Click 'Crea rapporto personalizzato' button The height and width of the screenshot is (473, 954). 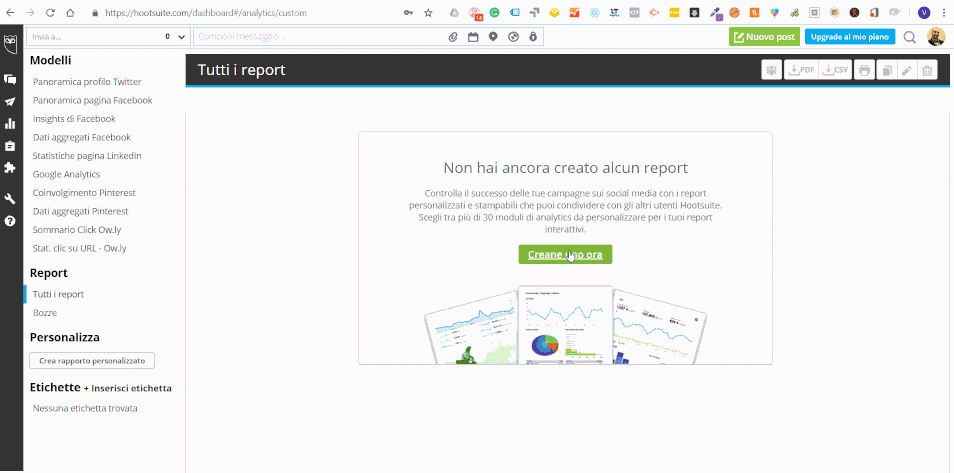[x=92, y=360]
